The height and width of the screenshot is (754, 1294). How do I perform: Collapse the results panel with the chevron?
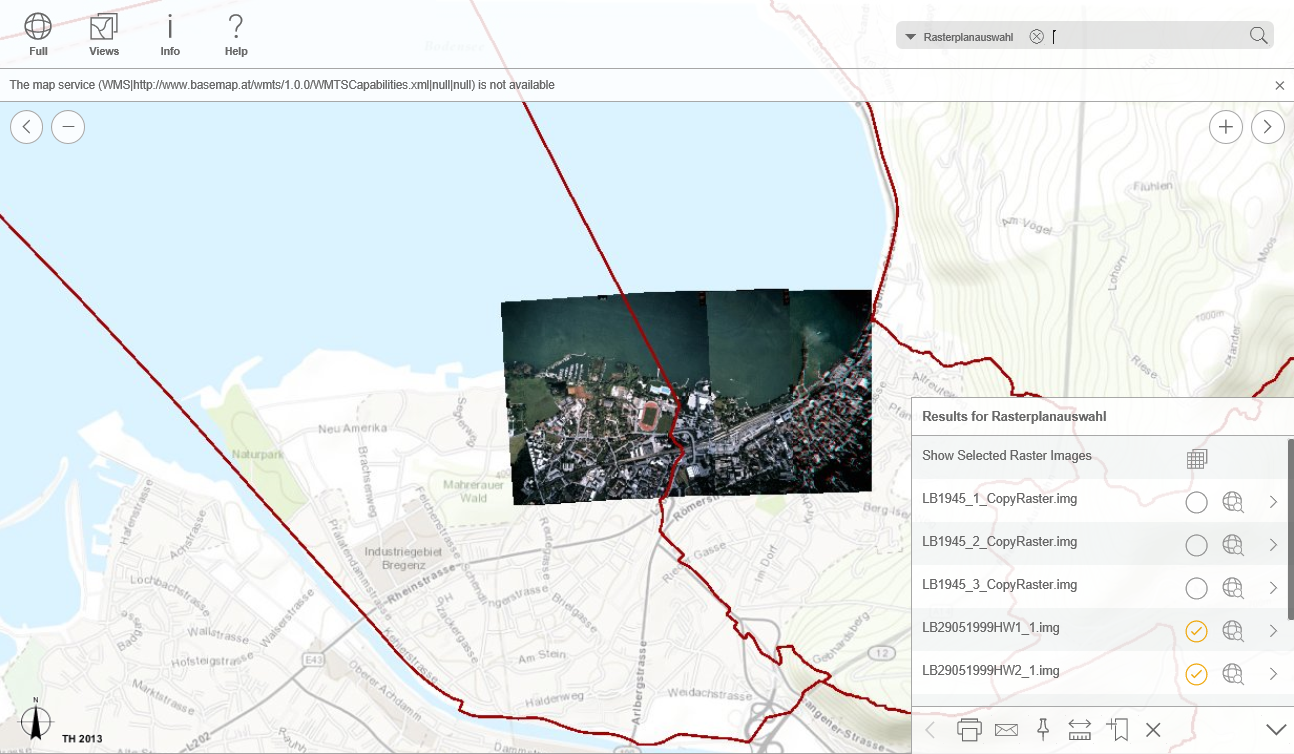pyautogui.click(x=1276, y=729)
